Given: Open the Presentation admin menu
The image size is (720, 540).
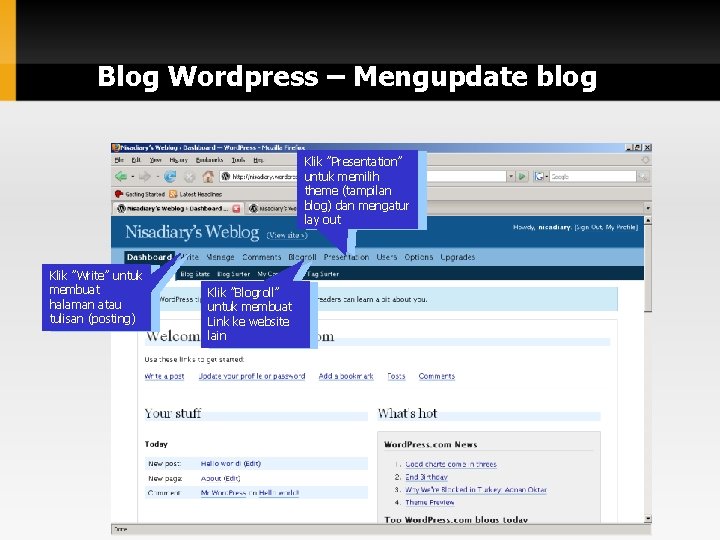Looking at the screenshot, I should tap(346, 257).
